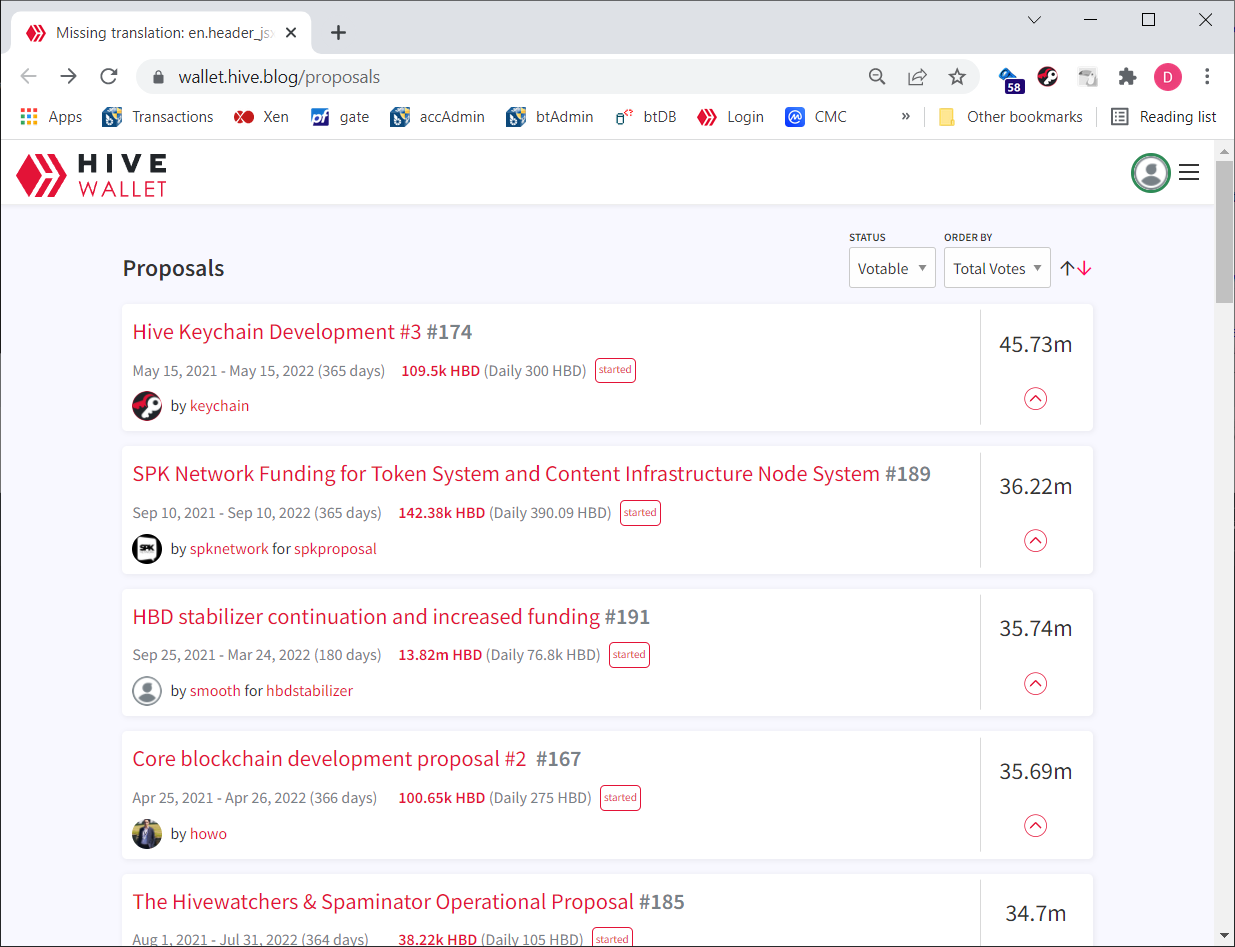The width and height of the screenshot is (1235, 947).
Task: Open the hamburger menu in the header
Action: (x=1188, y=173)
